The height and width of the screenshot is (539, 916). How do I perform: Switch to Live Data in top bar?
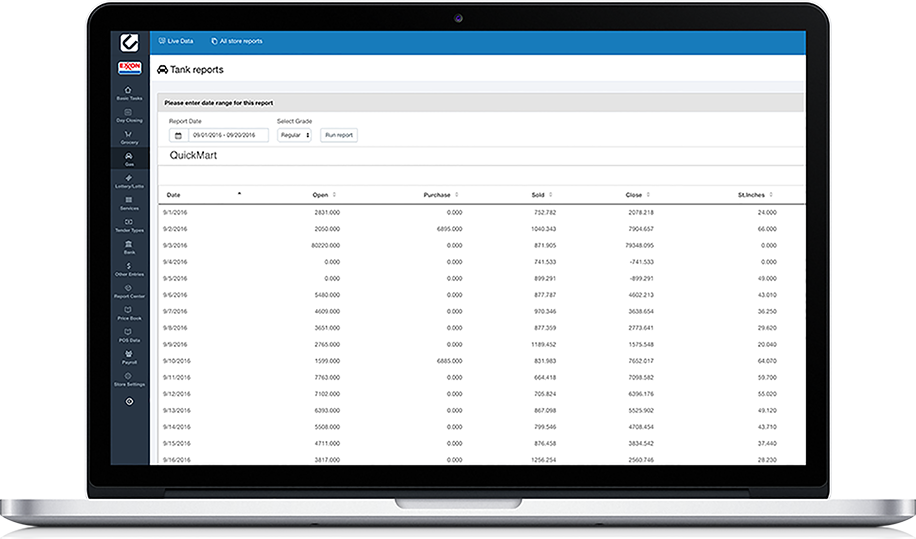[x=176, y=41]
